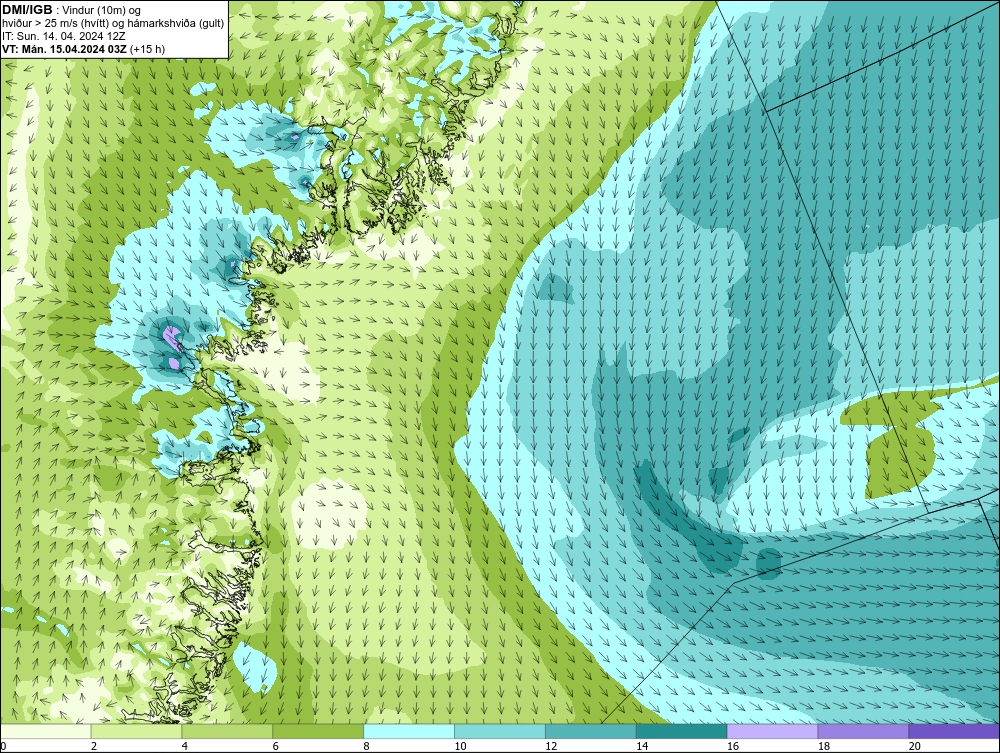This screenshot has width=1000, height=753.
Task: Click the '(+15 h)' forecast offset text
Action: (x=147, y=49)
